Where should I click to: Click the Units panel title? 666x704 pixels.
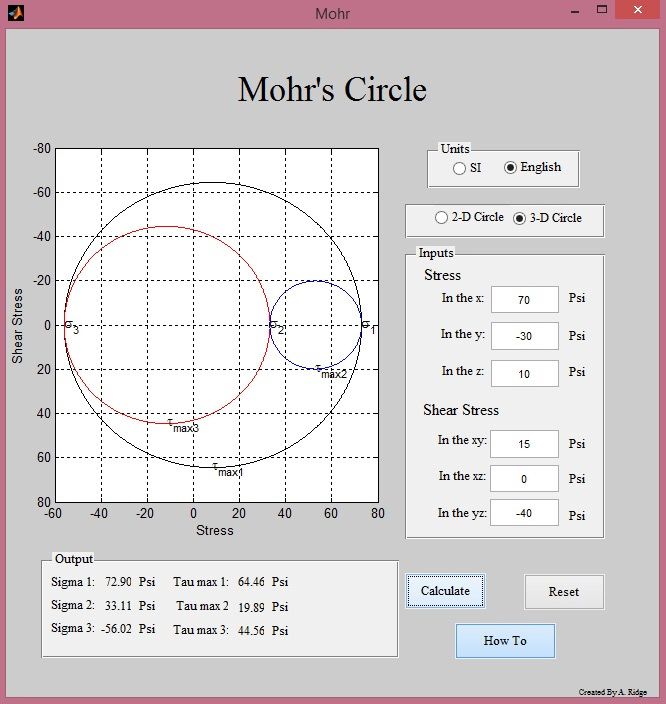pos(455,149)
